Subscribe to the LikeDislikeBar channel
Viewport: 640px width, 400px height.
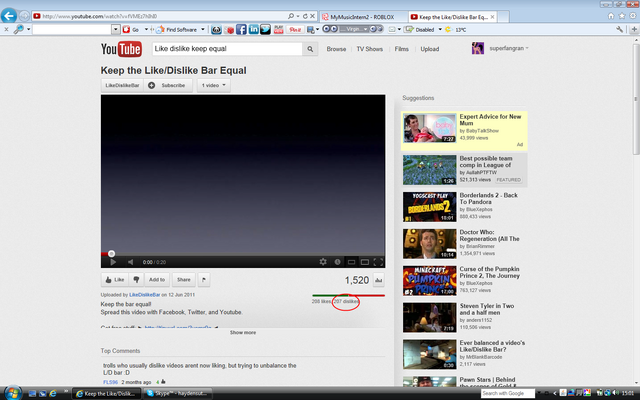point(168,85)
